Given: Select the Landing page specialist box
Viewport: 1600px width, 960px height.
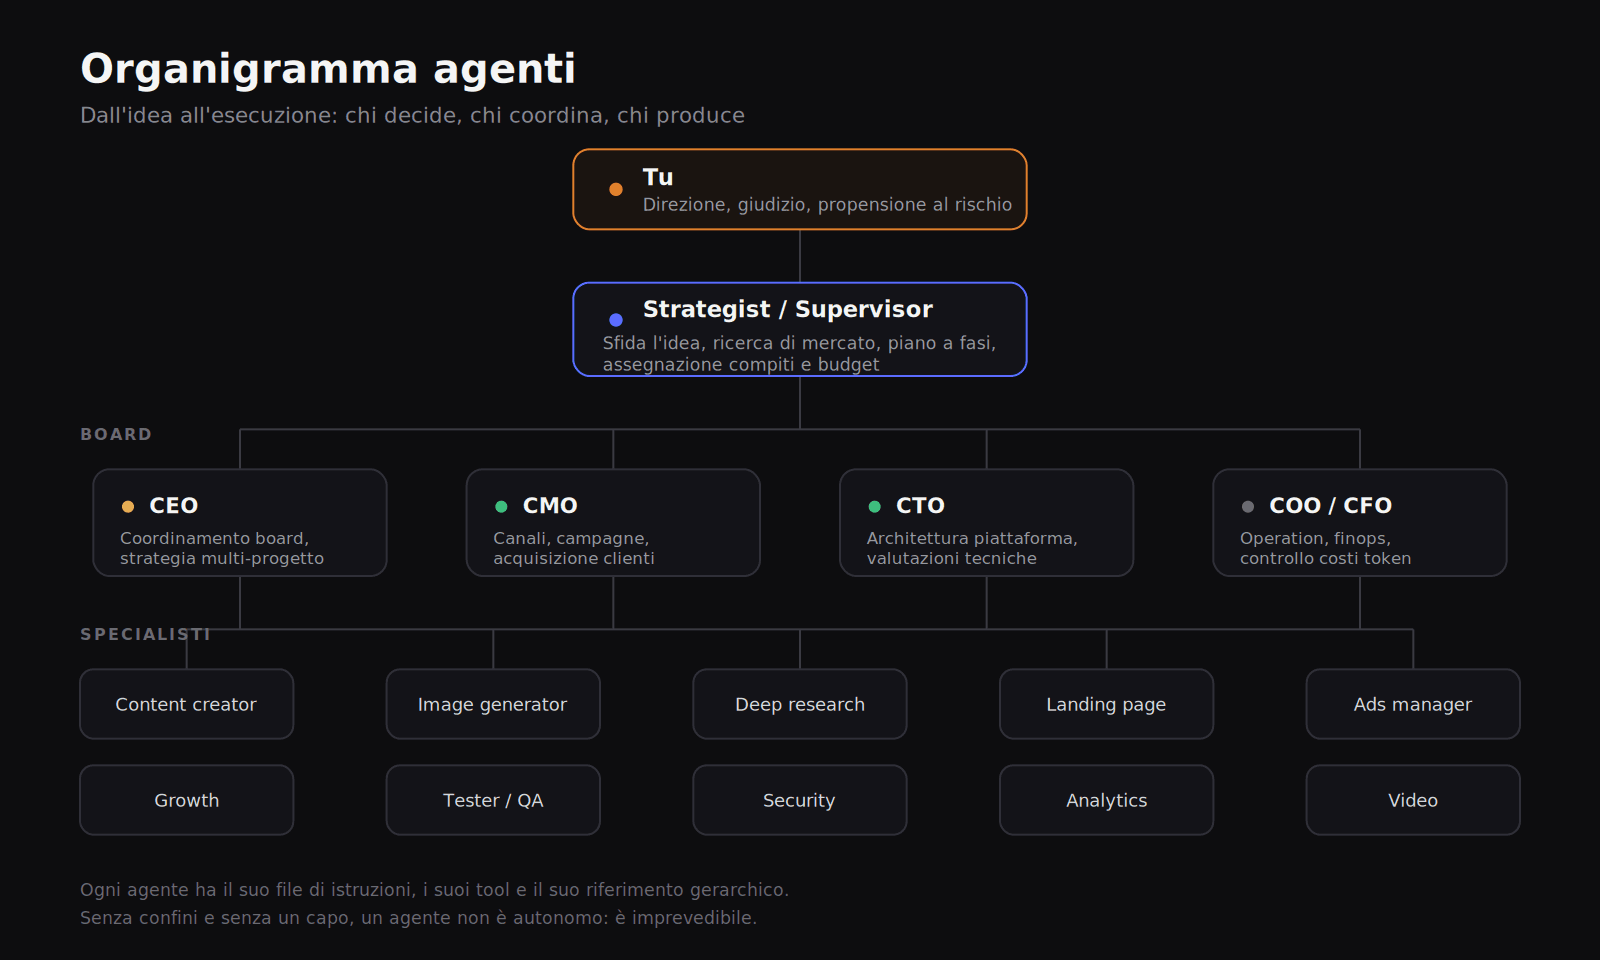Looking at the screenshot, I should [x=1107, y=704].
